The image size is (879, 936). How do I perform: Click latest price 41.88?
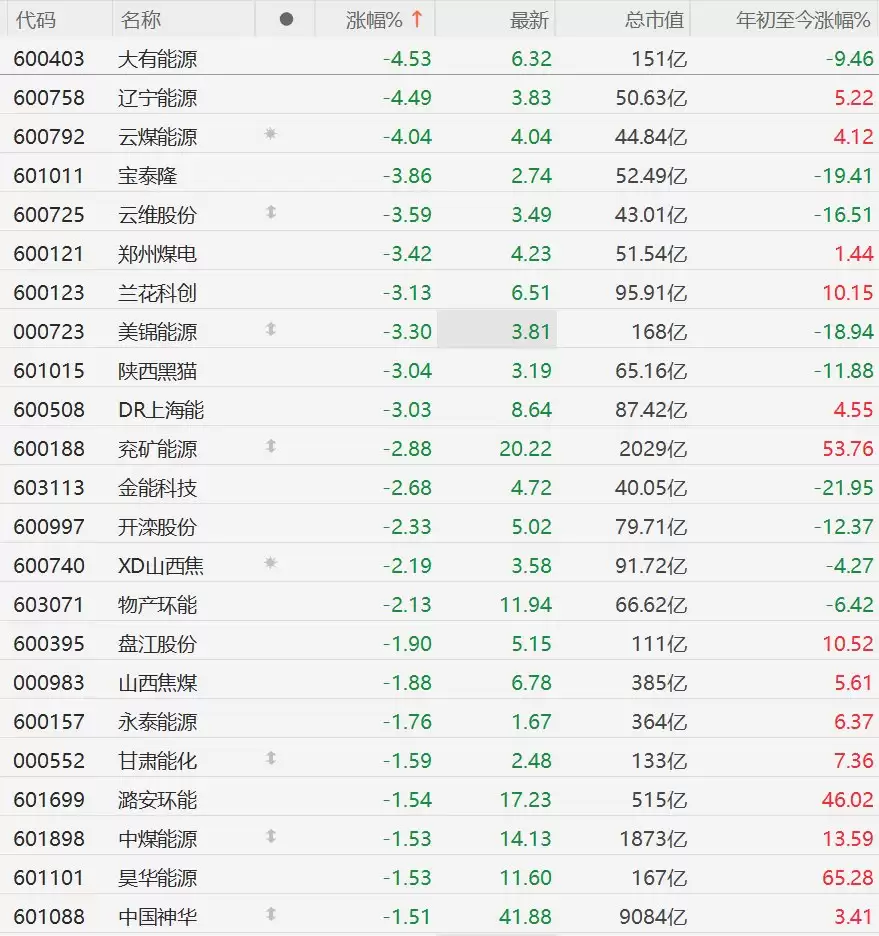click(525, 917)
